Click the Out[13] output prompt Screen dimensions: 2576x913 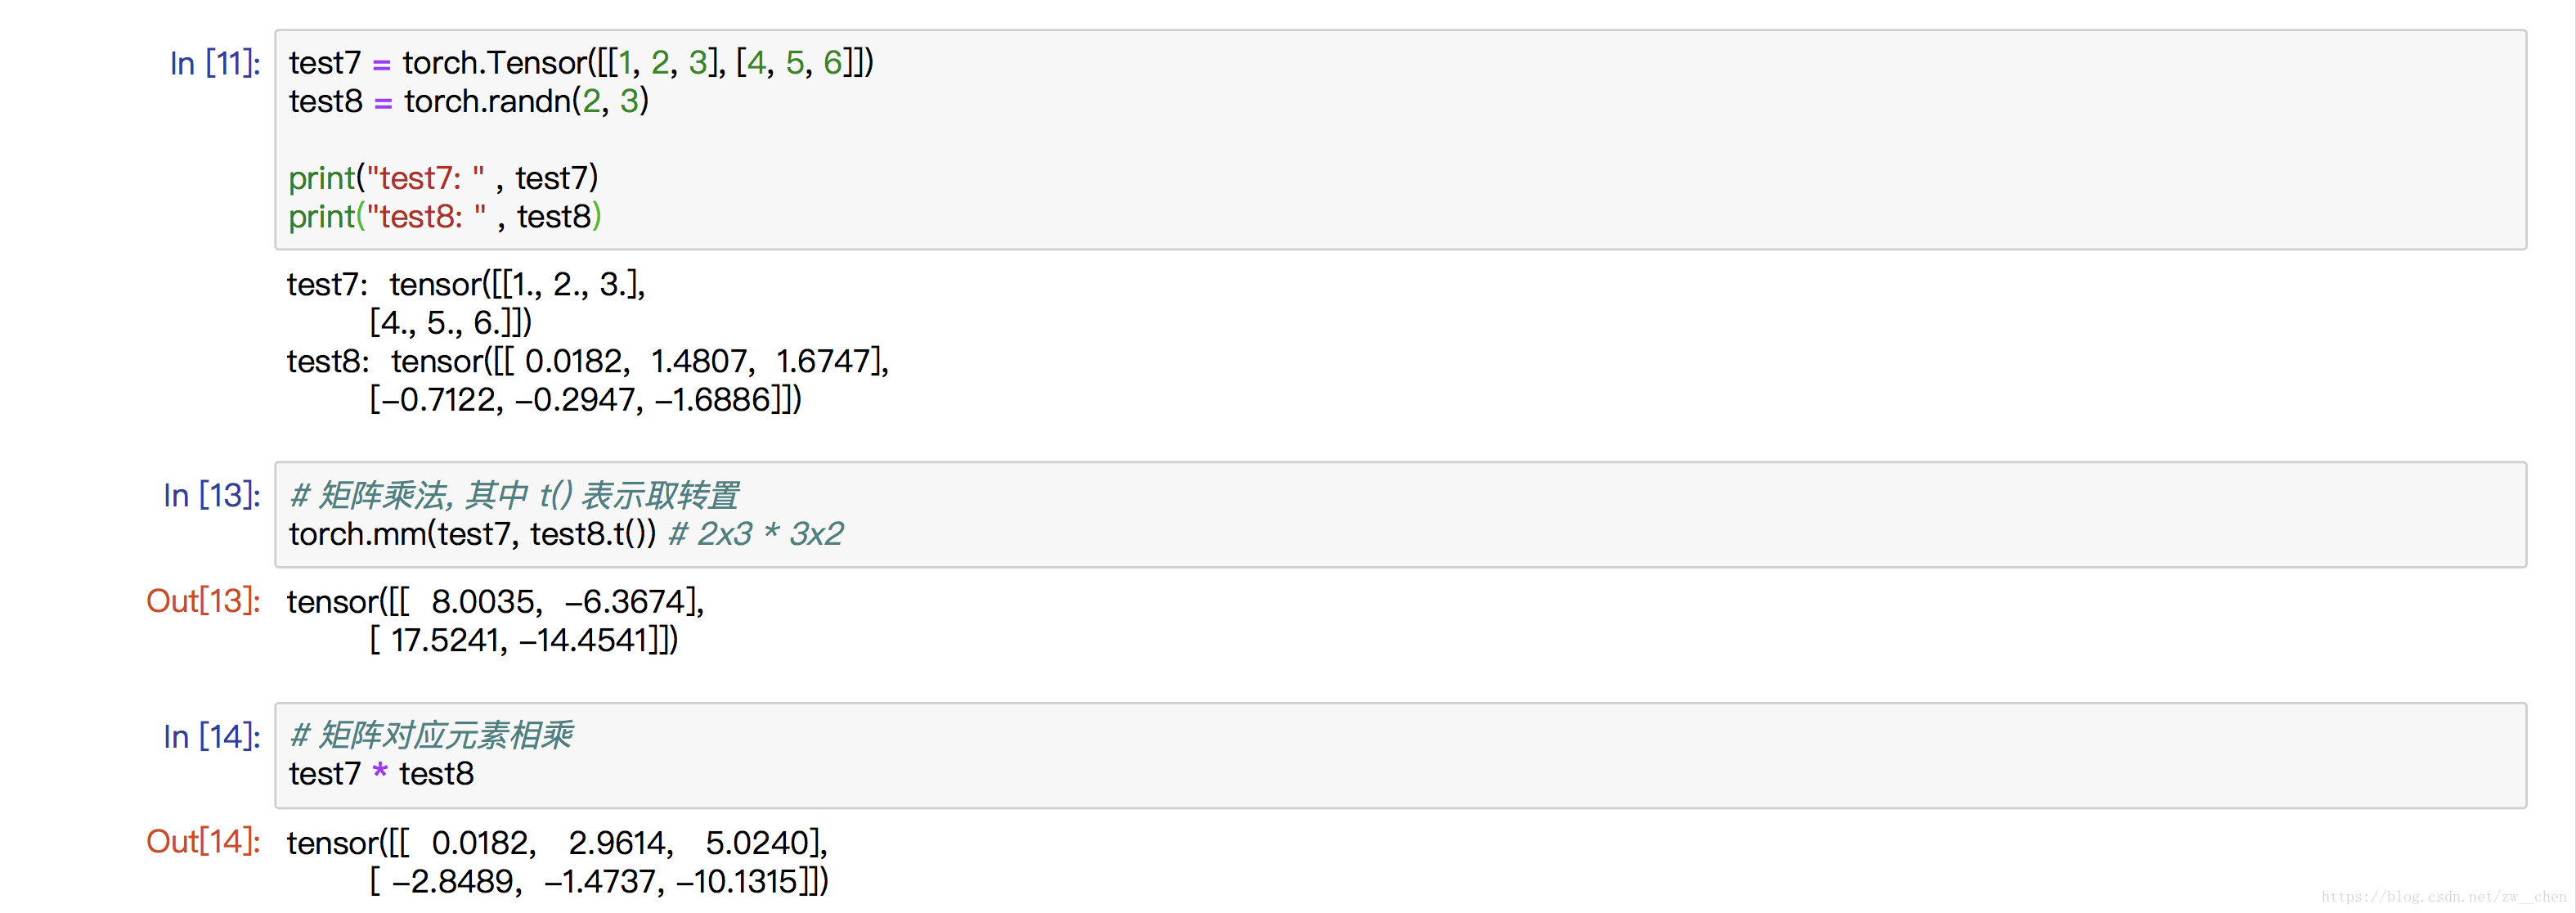tap(203, 600)
